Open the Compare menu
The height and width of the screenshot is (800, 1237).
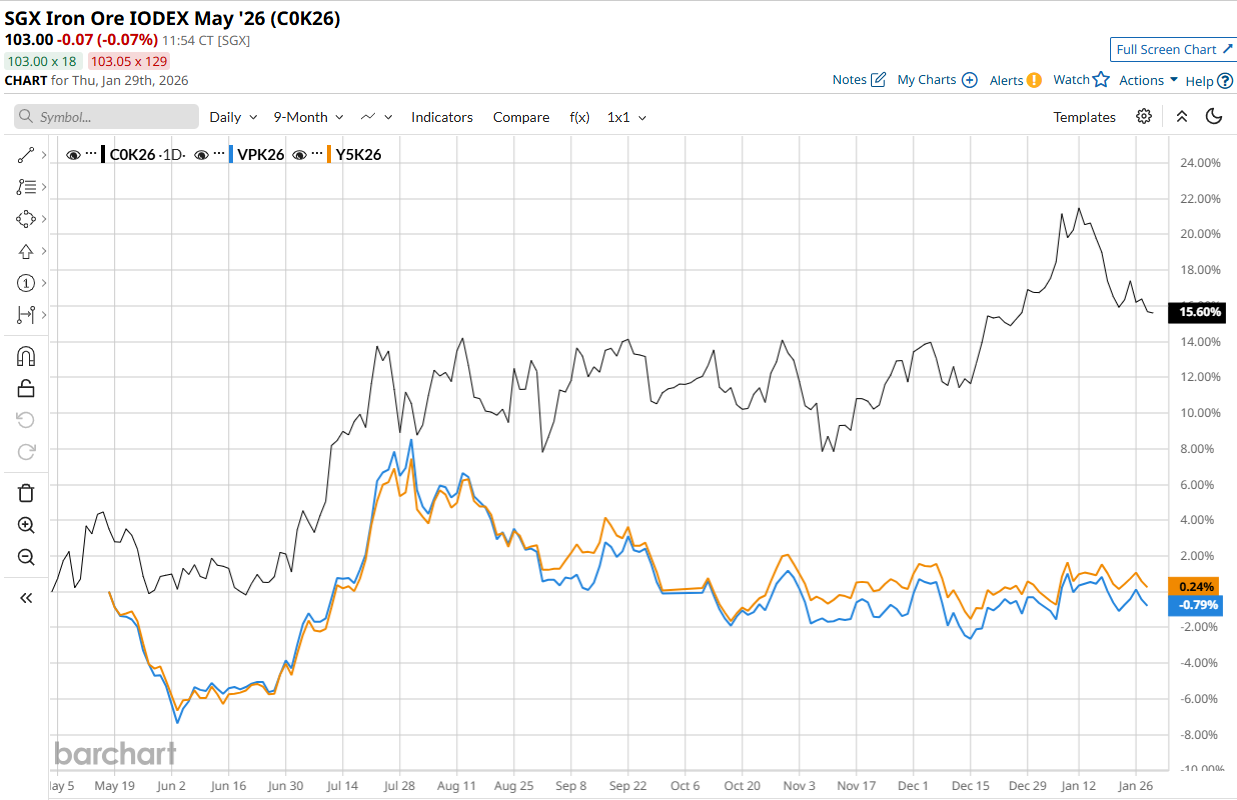pyautogui.click(x=521, y=117)
